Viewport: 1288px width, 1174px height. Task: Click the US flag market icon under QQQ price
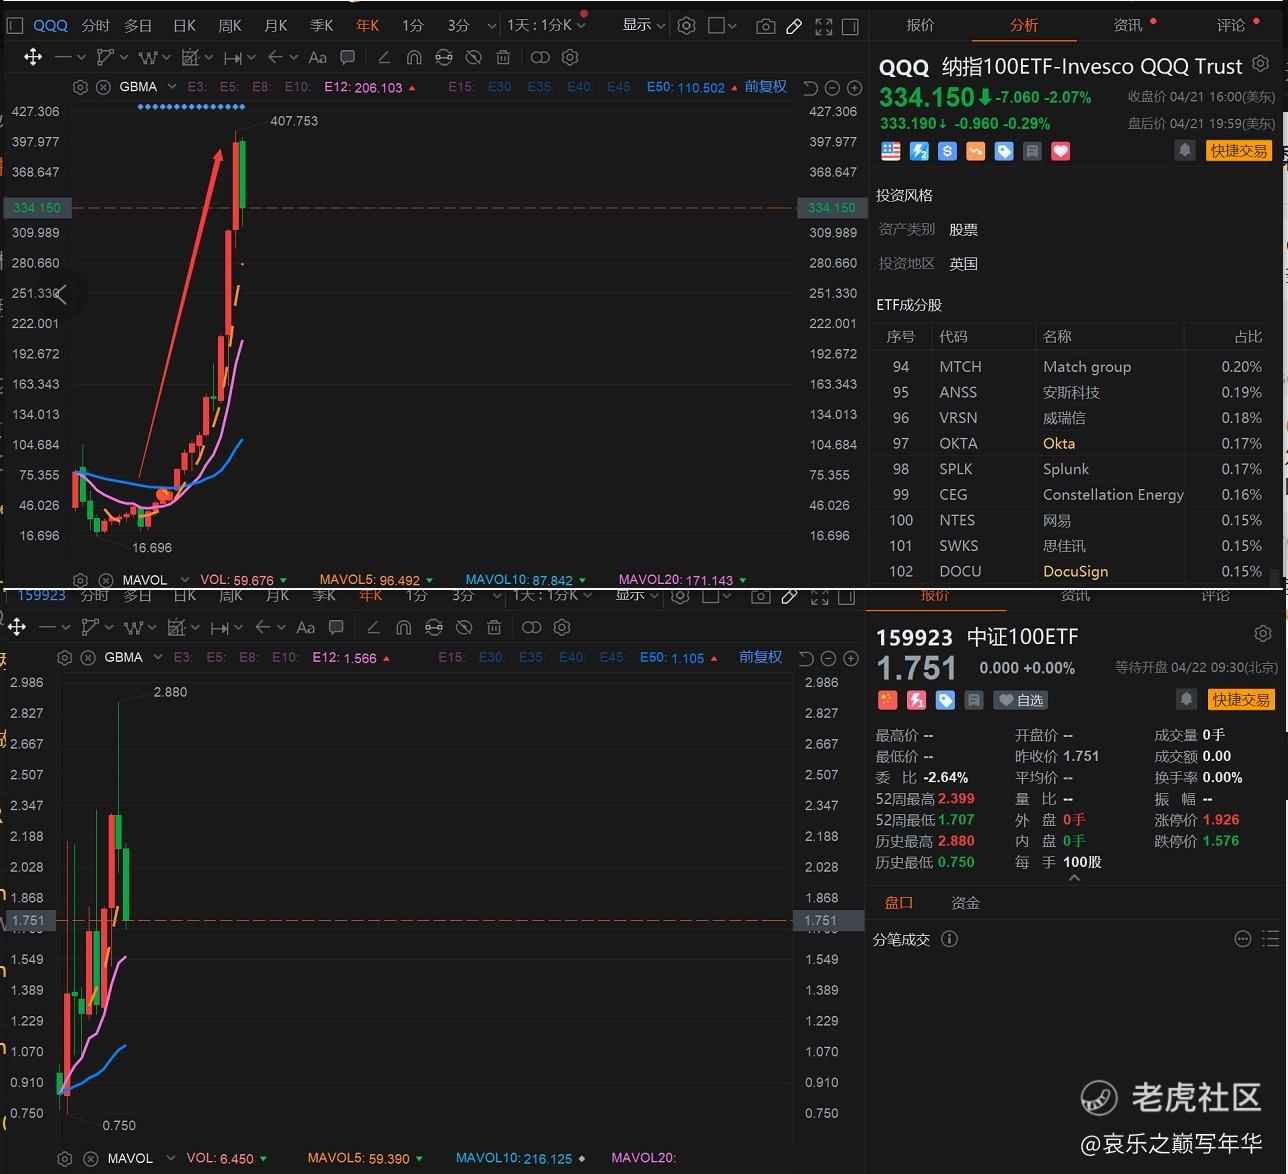pyautogui.click(x=890, y=151)
